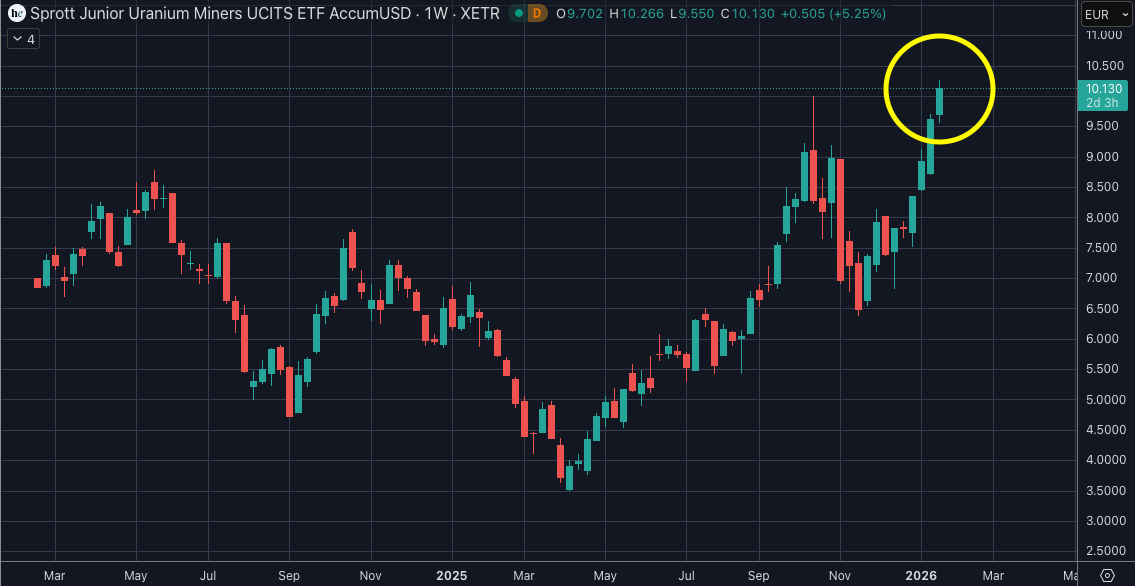
Task: Click the first Jul label on time axis
Action: coord(208,577)
